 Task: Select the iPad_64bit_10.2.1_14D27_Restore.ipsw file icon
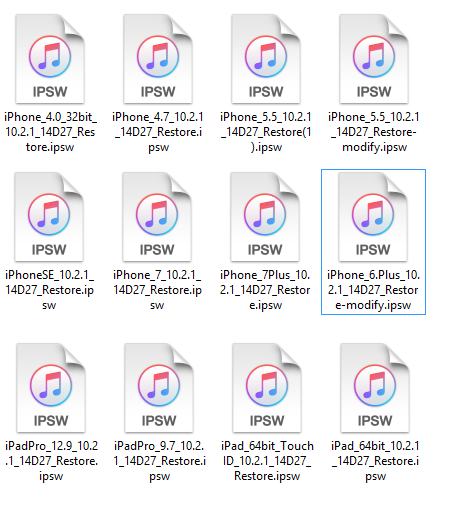375,388
